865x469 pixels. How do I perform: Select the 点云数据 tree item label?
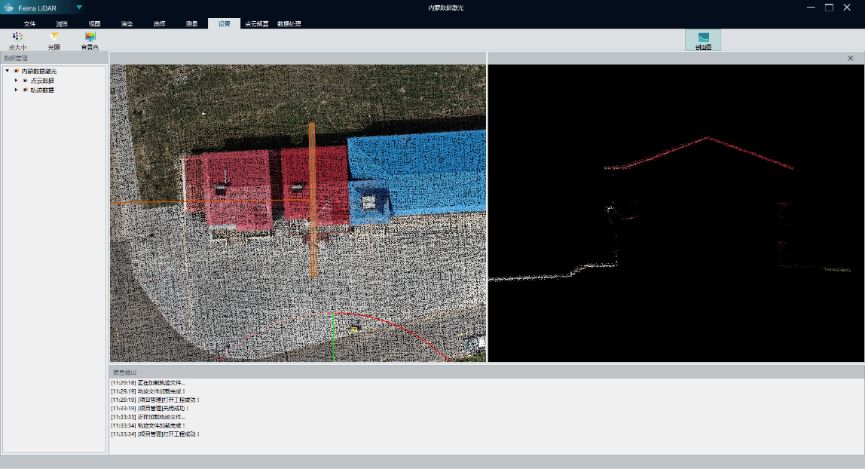coord(42,81)
